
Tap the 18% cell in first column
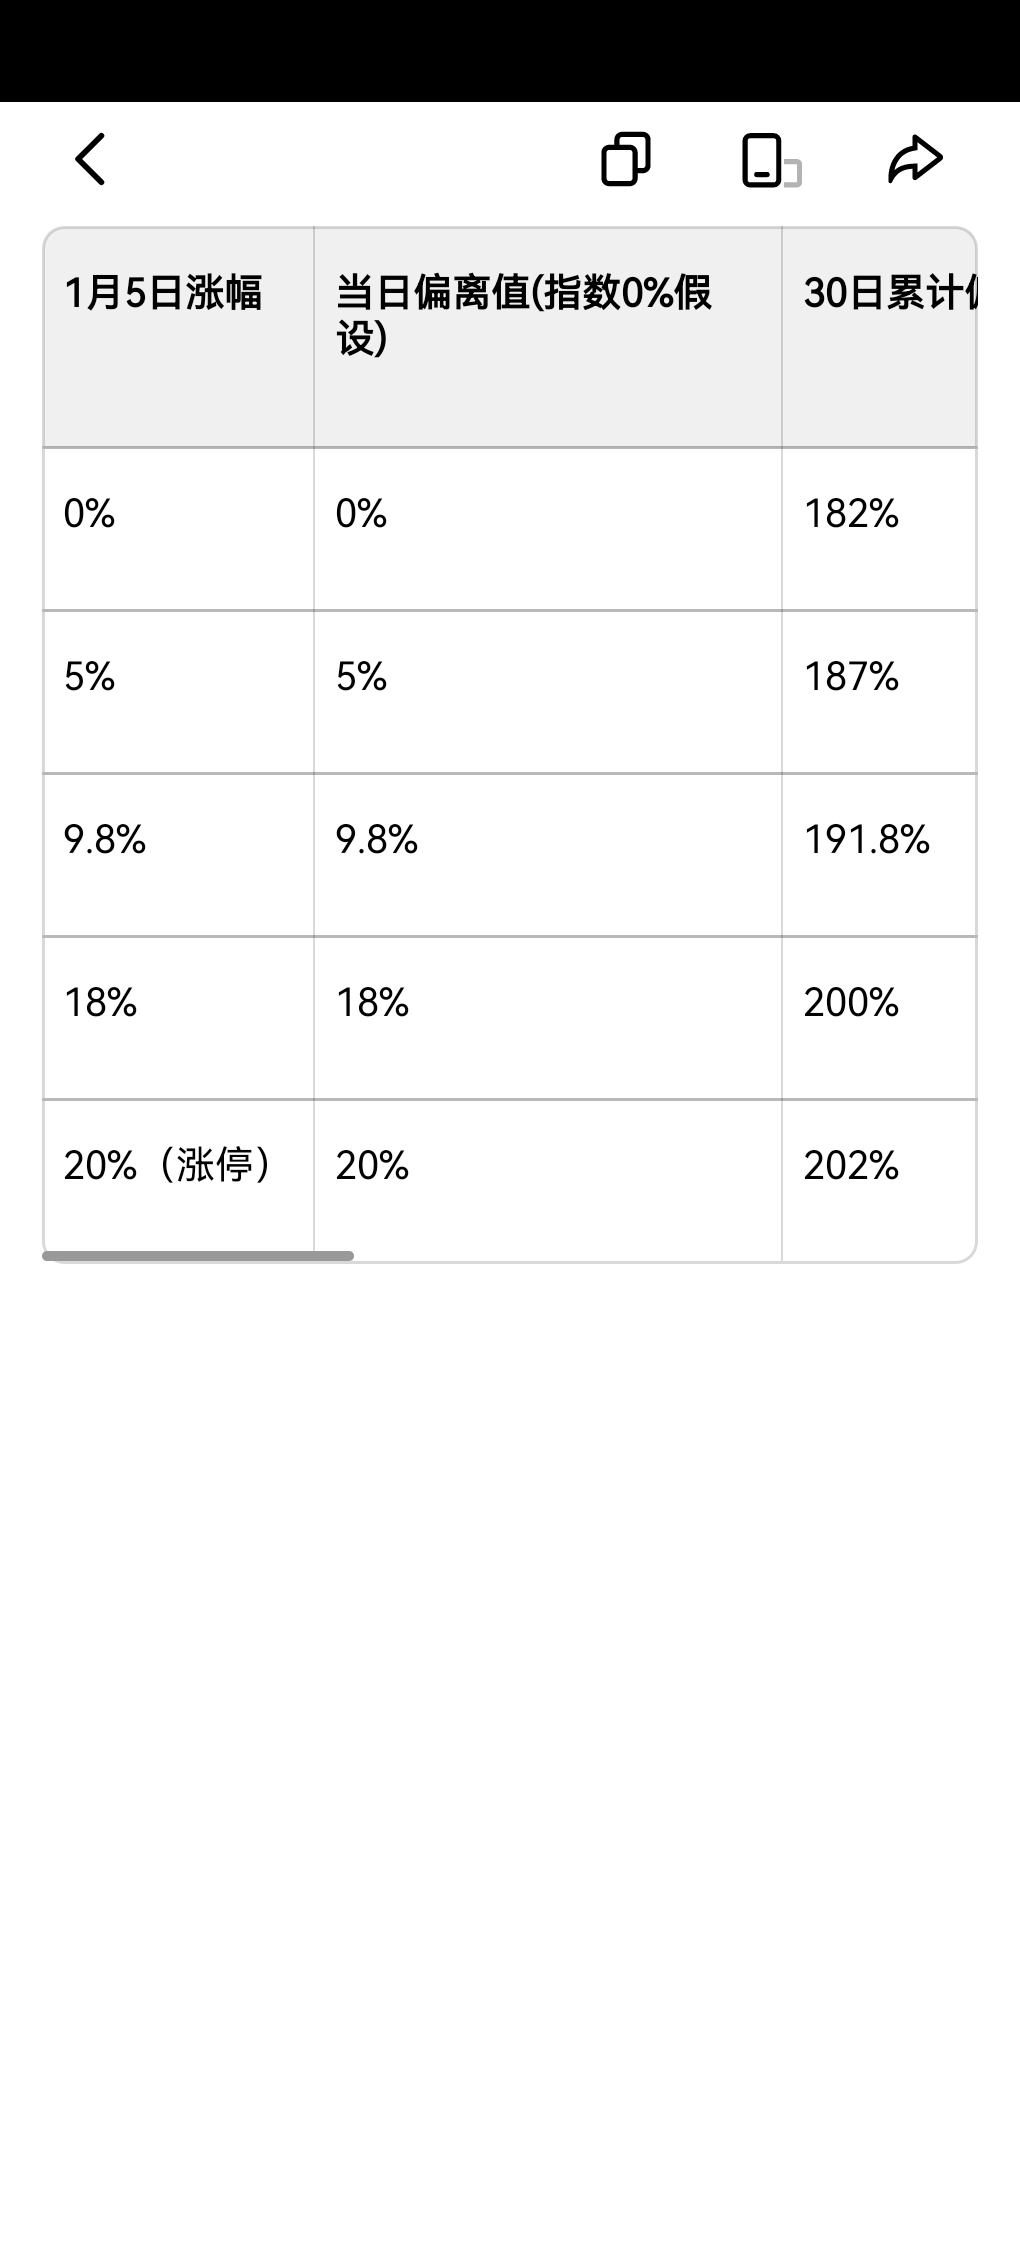(100, 1003)
